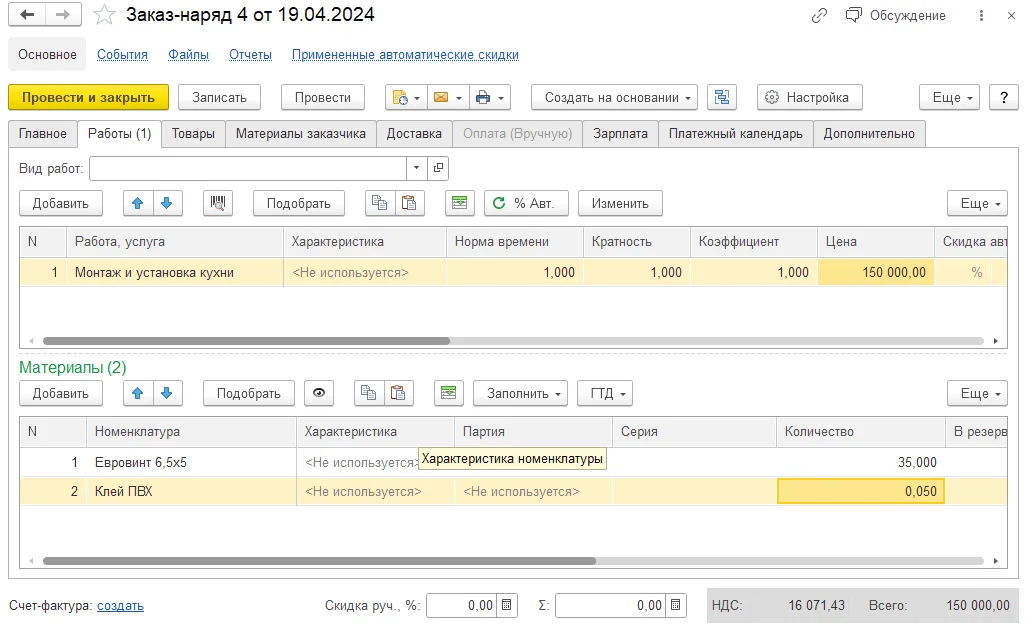Click the % Авт. button
Viewport: 1031px width, 631px height.
click(527, 203)
